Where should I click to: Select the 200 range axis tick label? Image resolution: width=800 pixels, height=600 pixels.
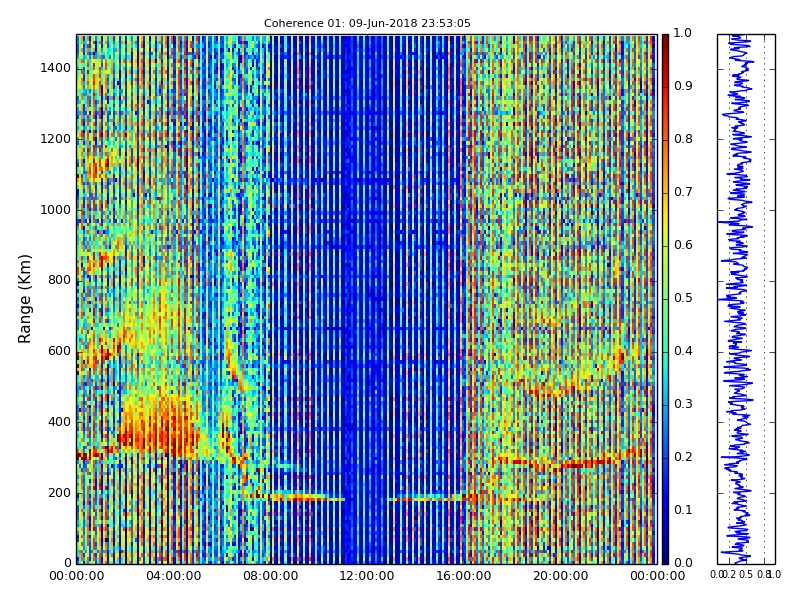click(x=60, y=493)
